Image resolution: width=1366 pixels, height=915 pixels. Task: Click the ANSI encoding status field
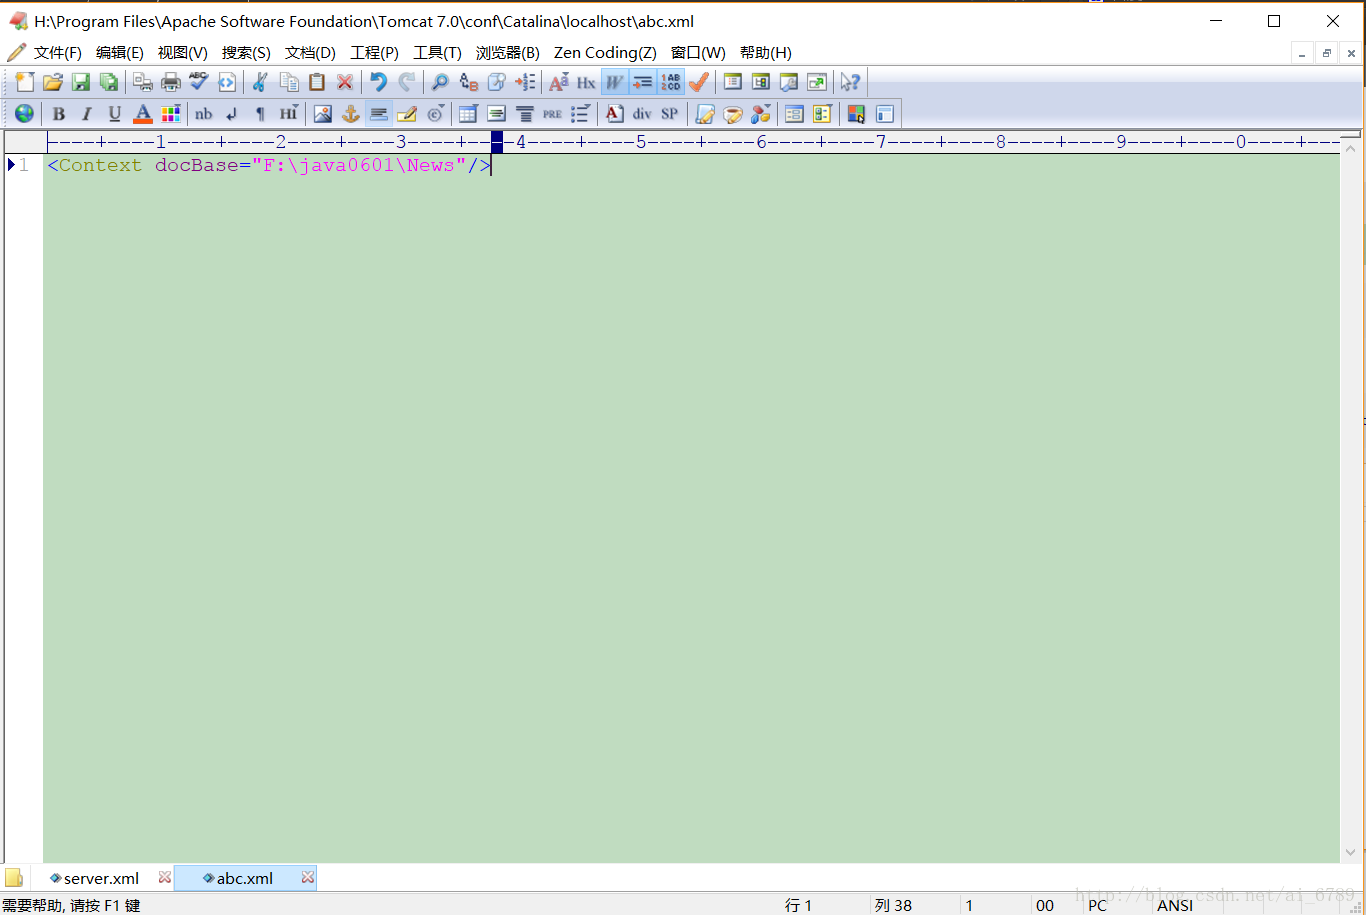click(1176, 905)
